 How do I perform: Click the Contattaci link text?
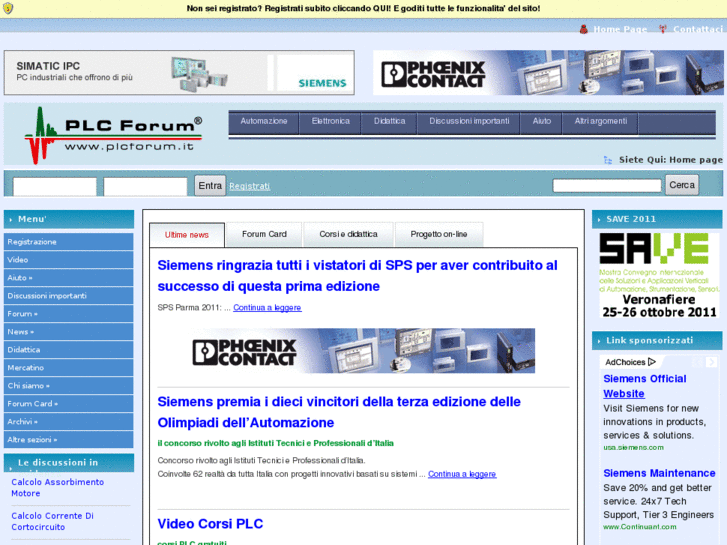pos(698,29)
